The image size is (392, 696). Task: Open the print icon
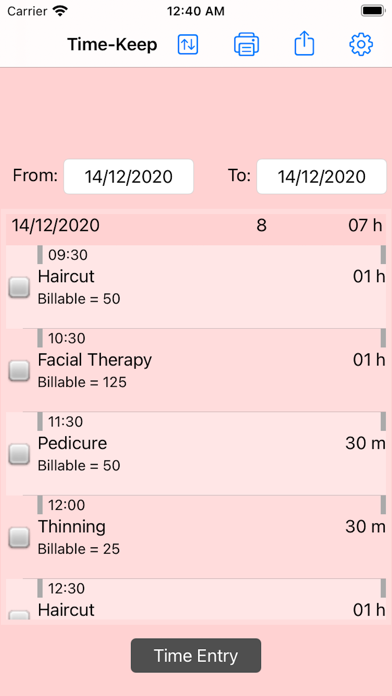pyautogui.click(x=246, y=45)
